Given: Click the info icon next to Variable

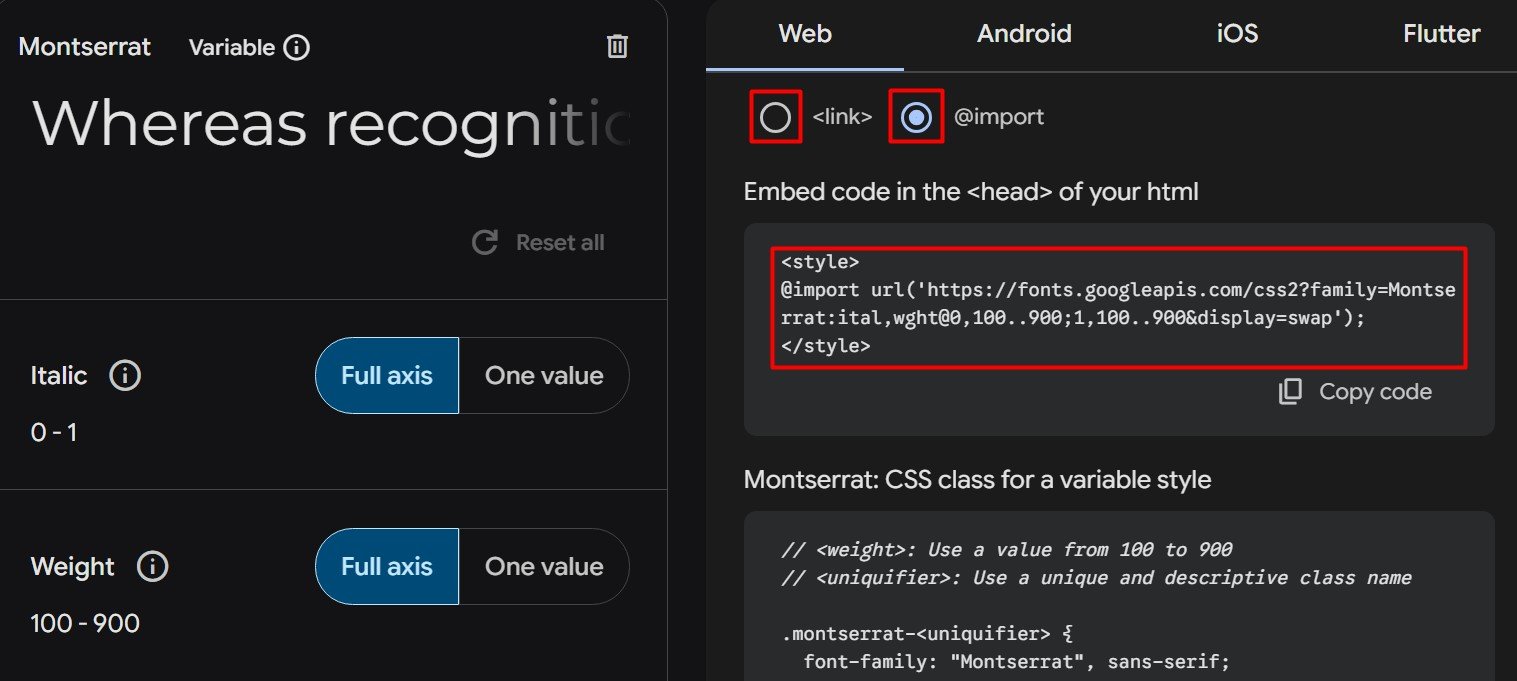Looking at the screenshot, I should 296,47.
